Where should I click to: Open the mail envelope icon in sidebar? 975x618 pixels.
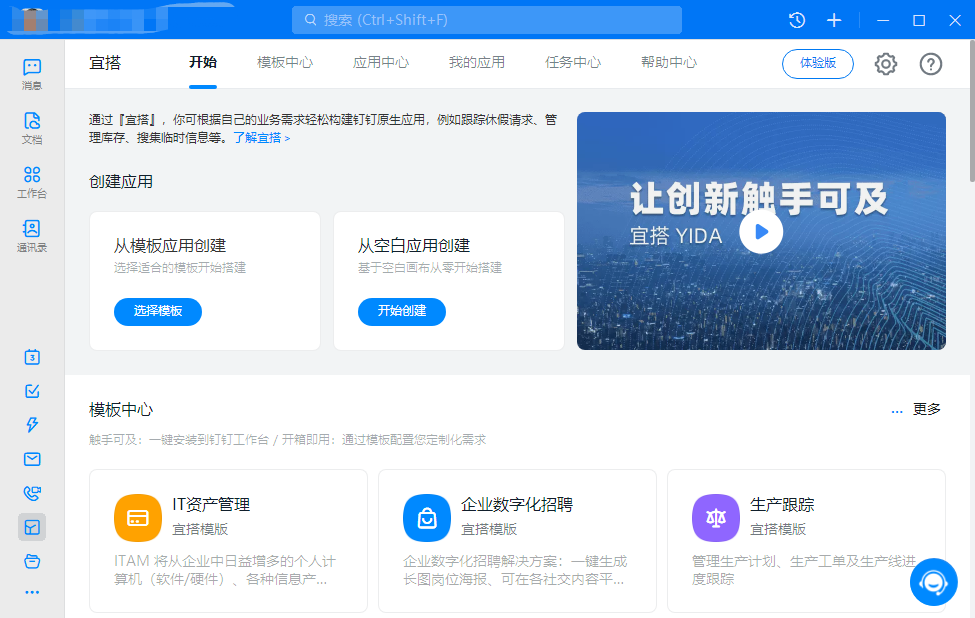coord(32,459)
